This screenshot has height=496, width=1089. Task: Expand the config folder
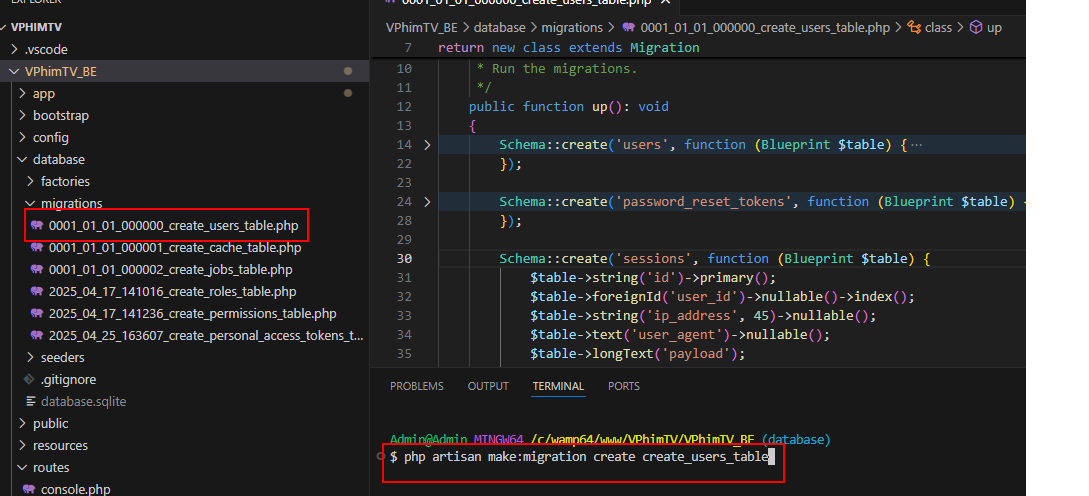point(22,138)
